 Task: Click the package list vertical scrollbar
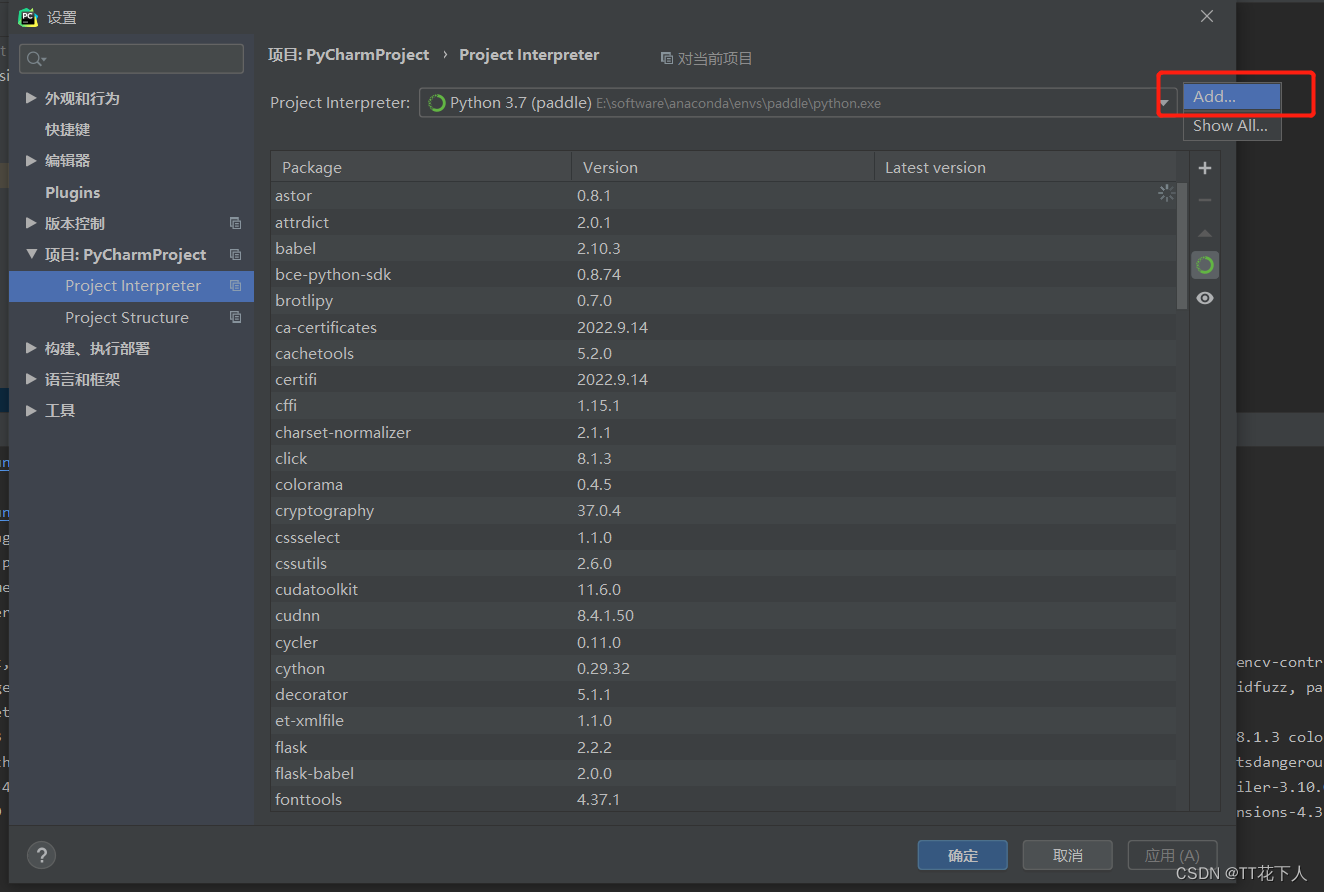(1182, 245)
